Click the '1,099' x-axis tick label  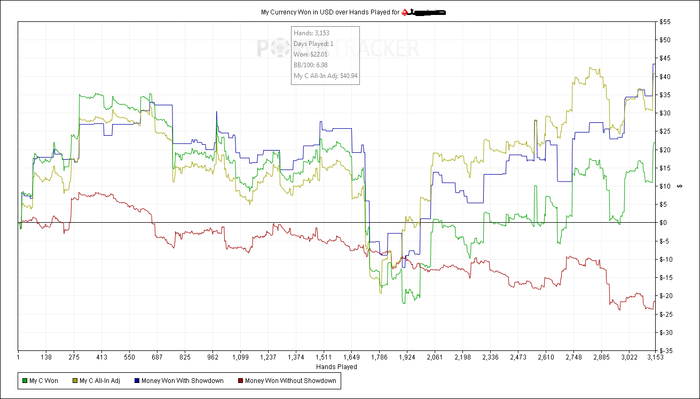(240, 357)
